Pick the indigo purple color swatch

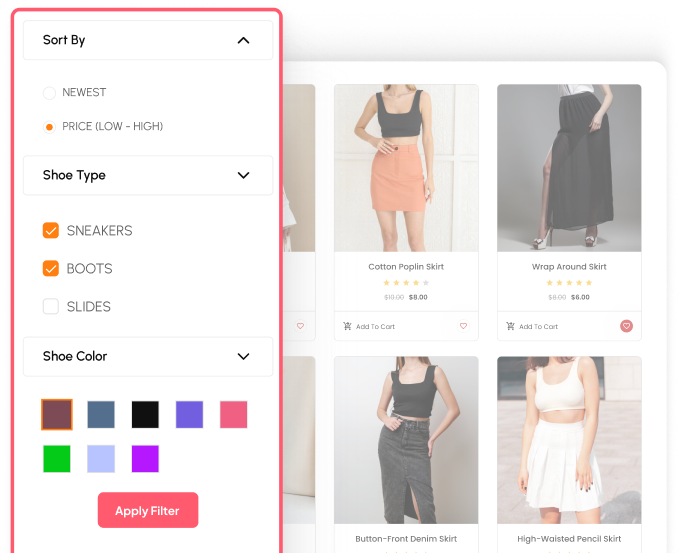point(189,414)
